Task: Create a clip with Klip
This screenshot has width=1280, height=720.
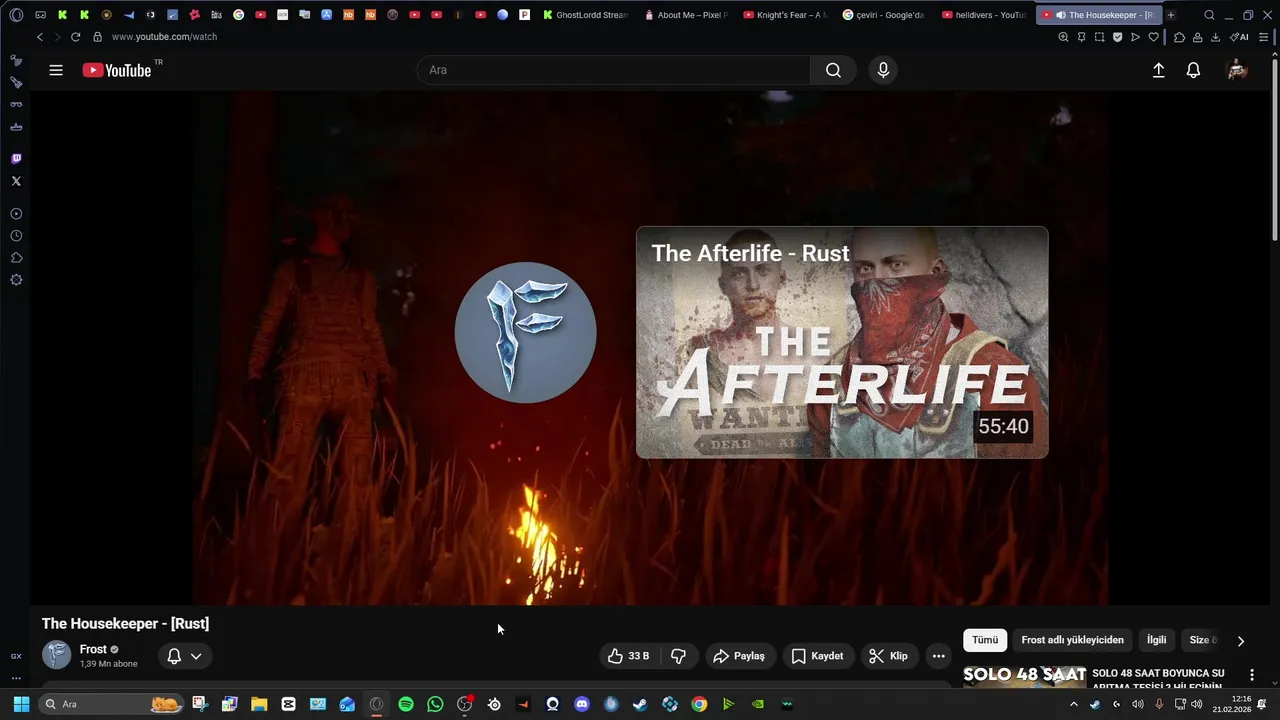Action: [x=889, y=656]
